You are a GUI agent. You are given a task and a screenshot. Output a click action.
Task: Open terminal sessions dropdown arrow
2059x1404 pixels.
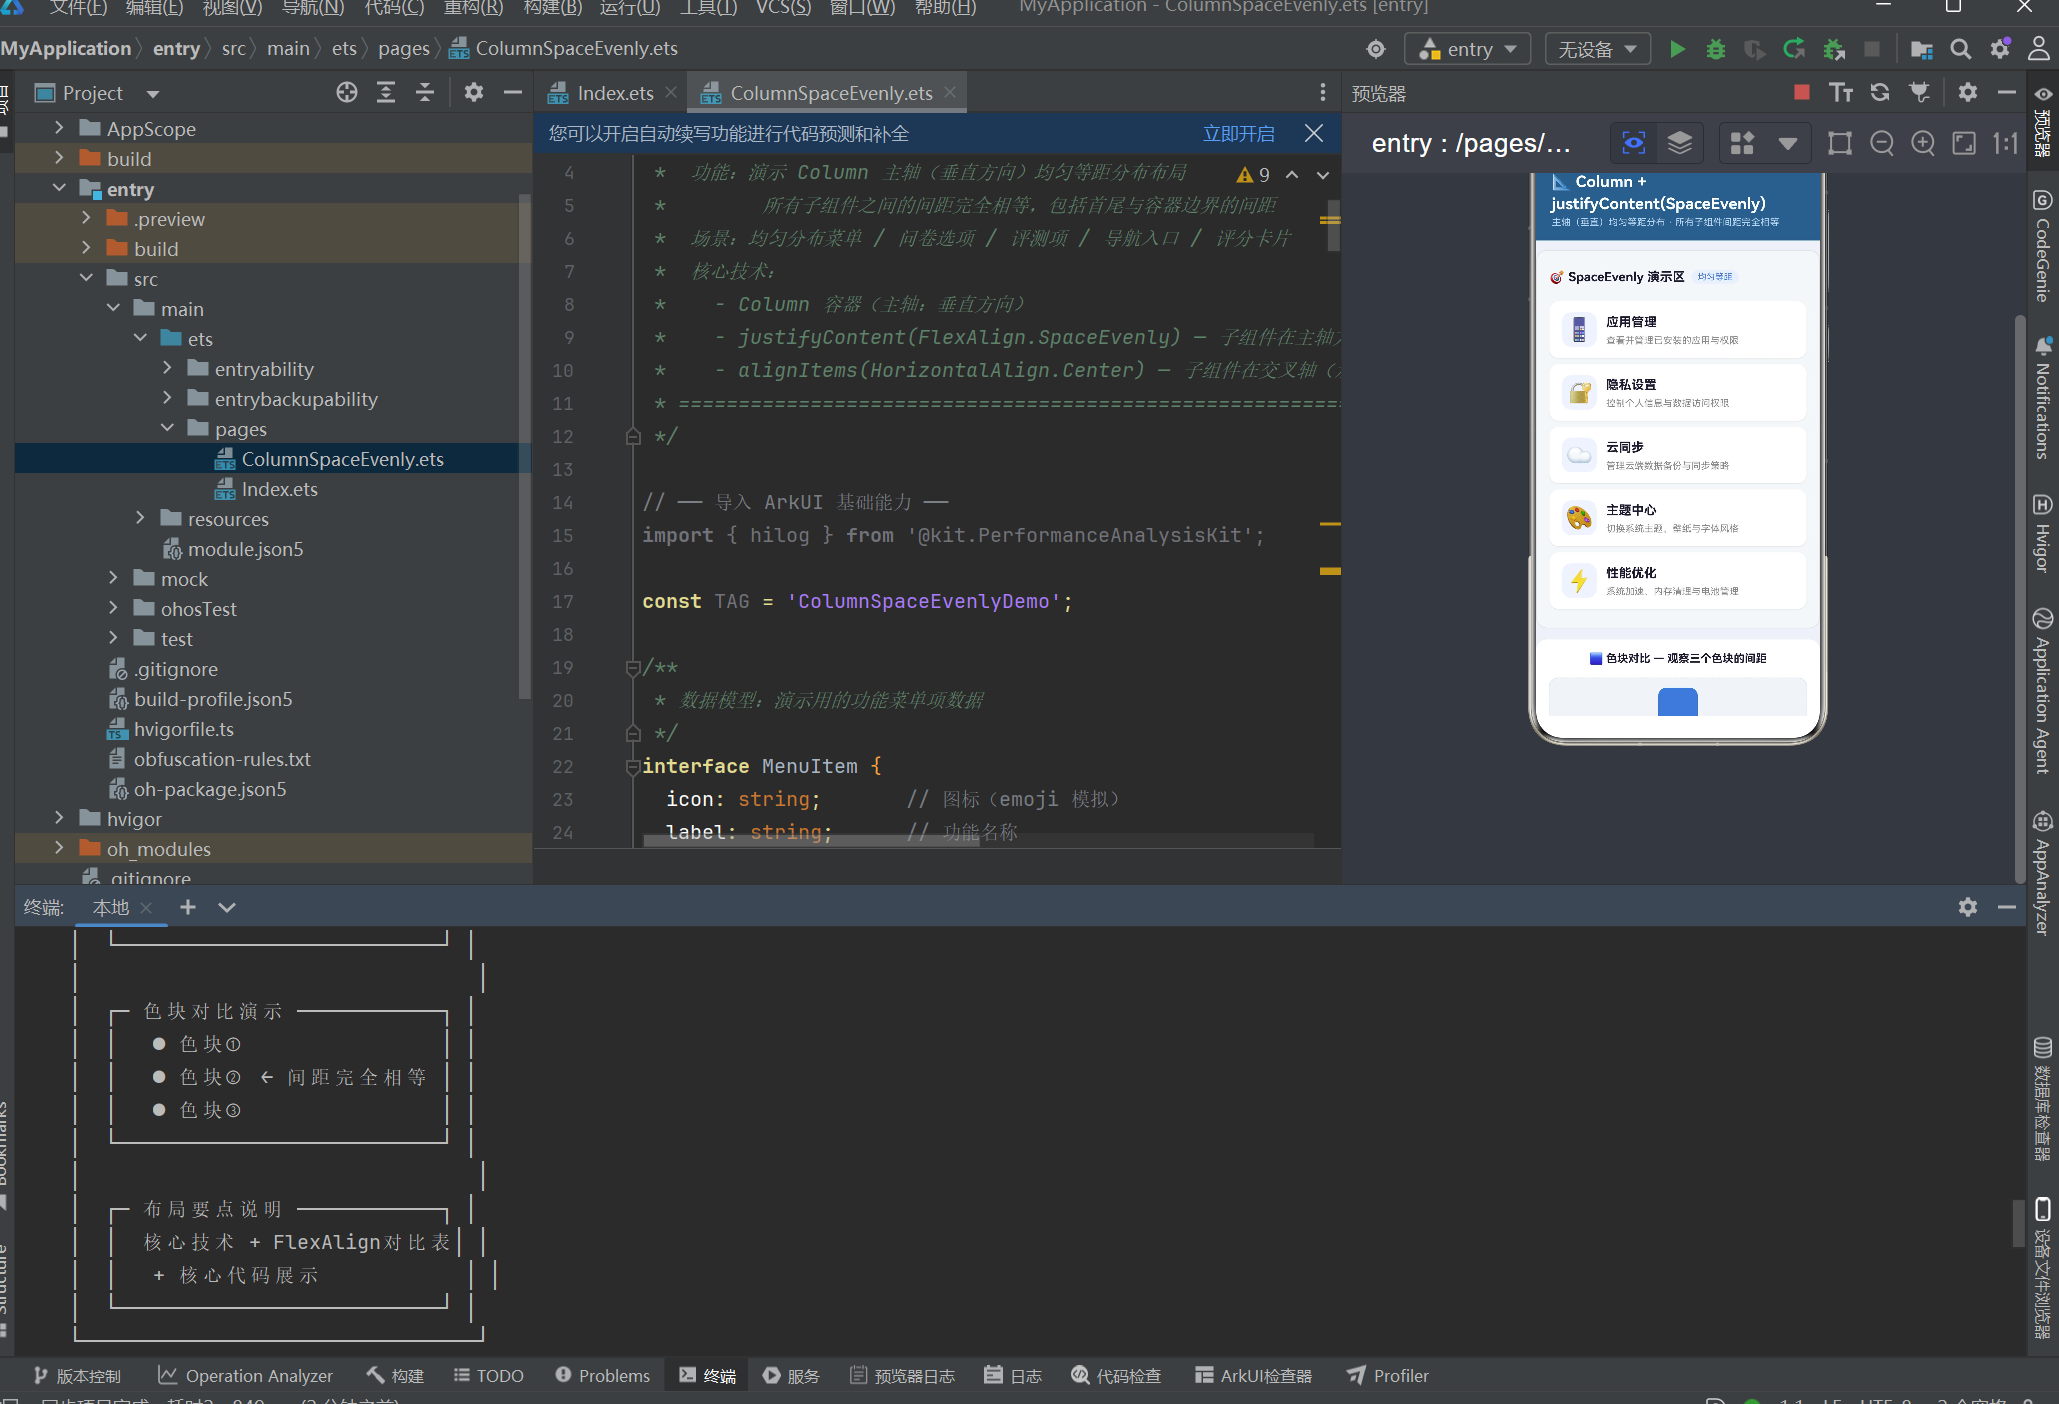tap(227, 907)
